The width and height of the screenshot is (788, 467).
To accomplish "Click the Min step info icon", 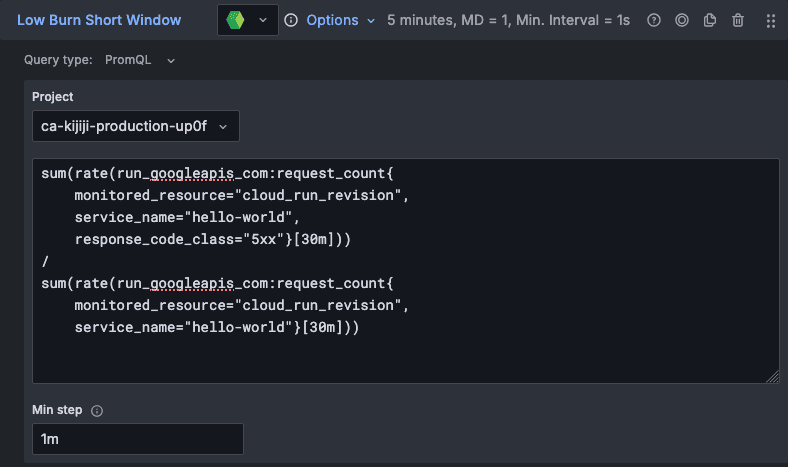I will [97, 411].
